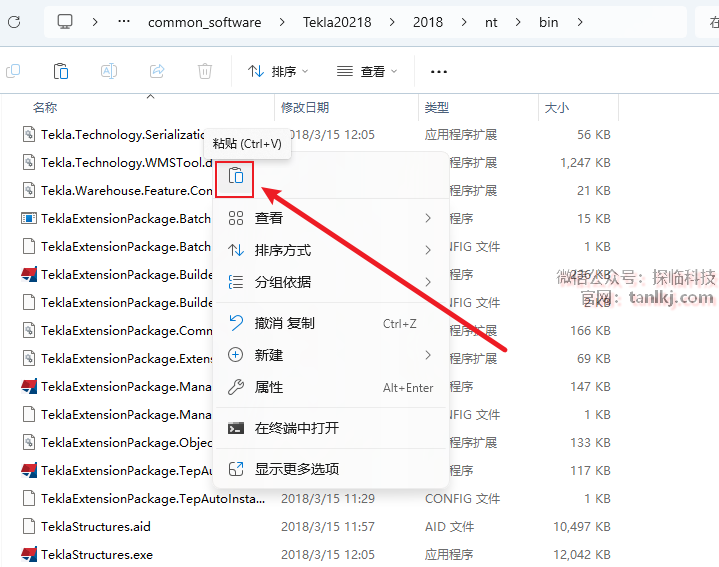Click the rename icon in the toolbar
Viewport: 719px width, 567px height.
click(x=109, y=71)
